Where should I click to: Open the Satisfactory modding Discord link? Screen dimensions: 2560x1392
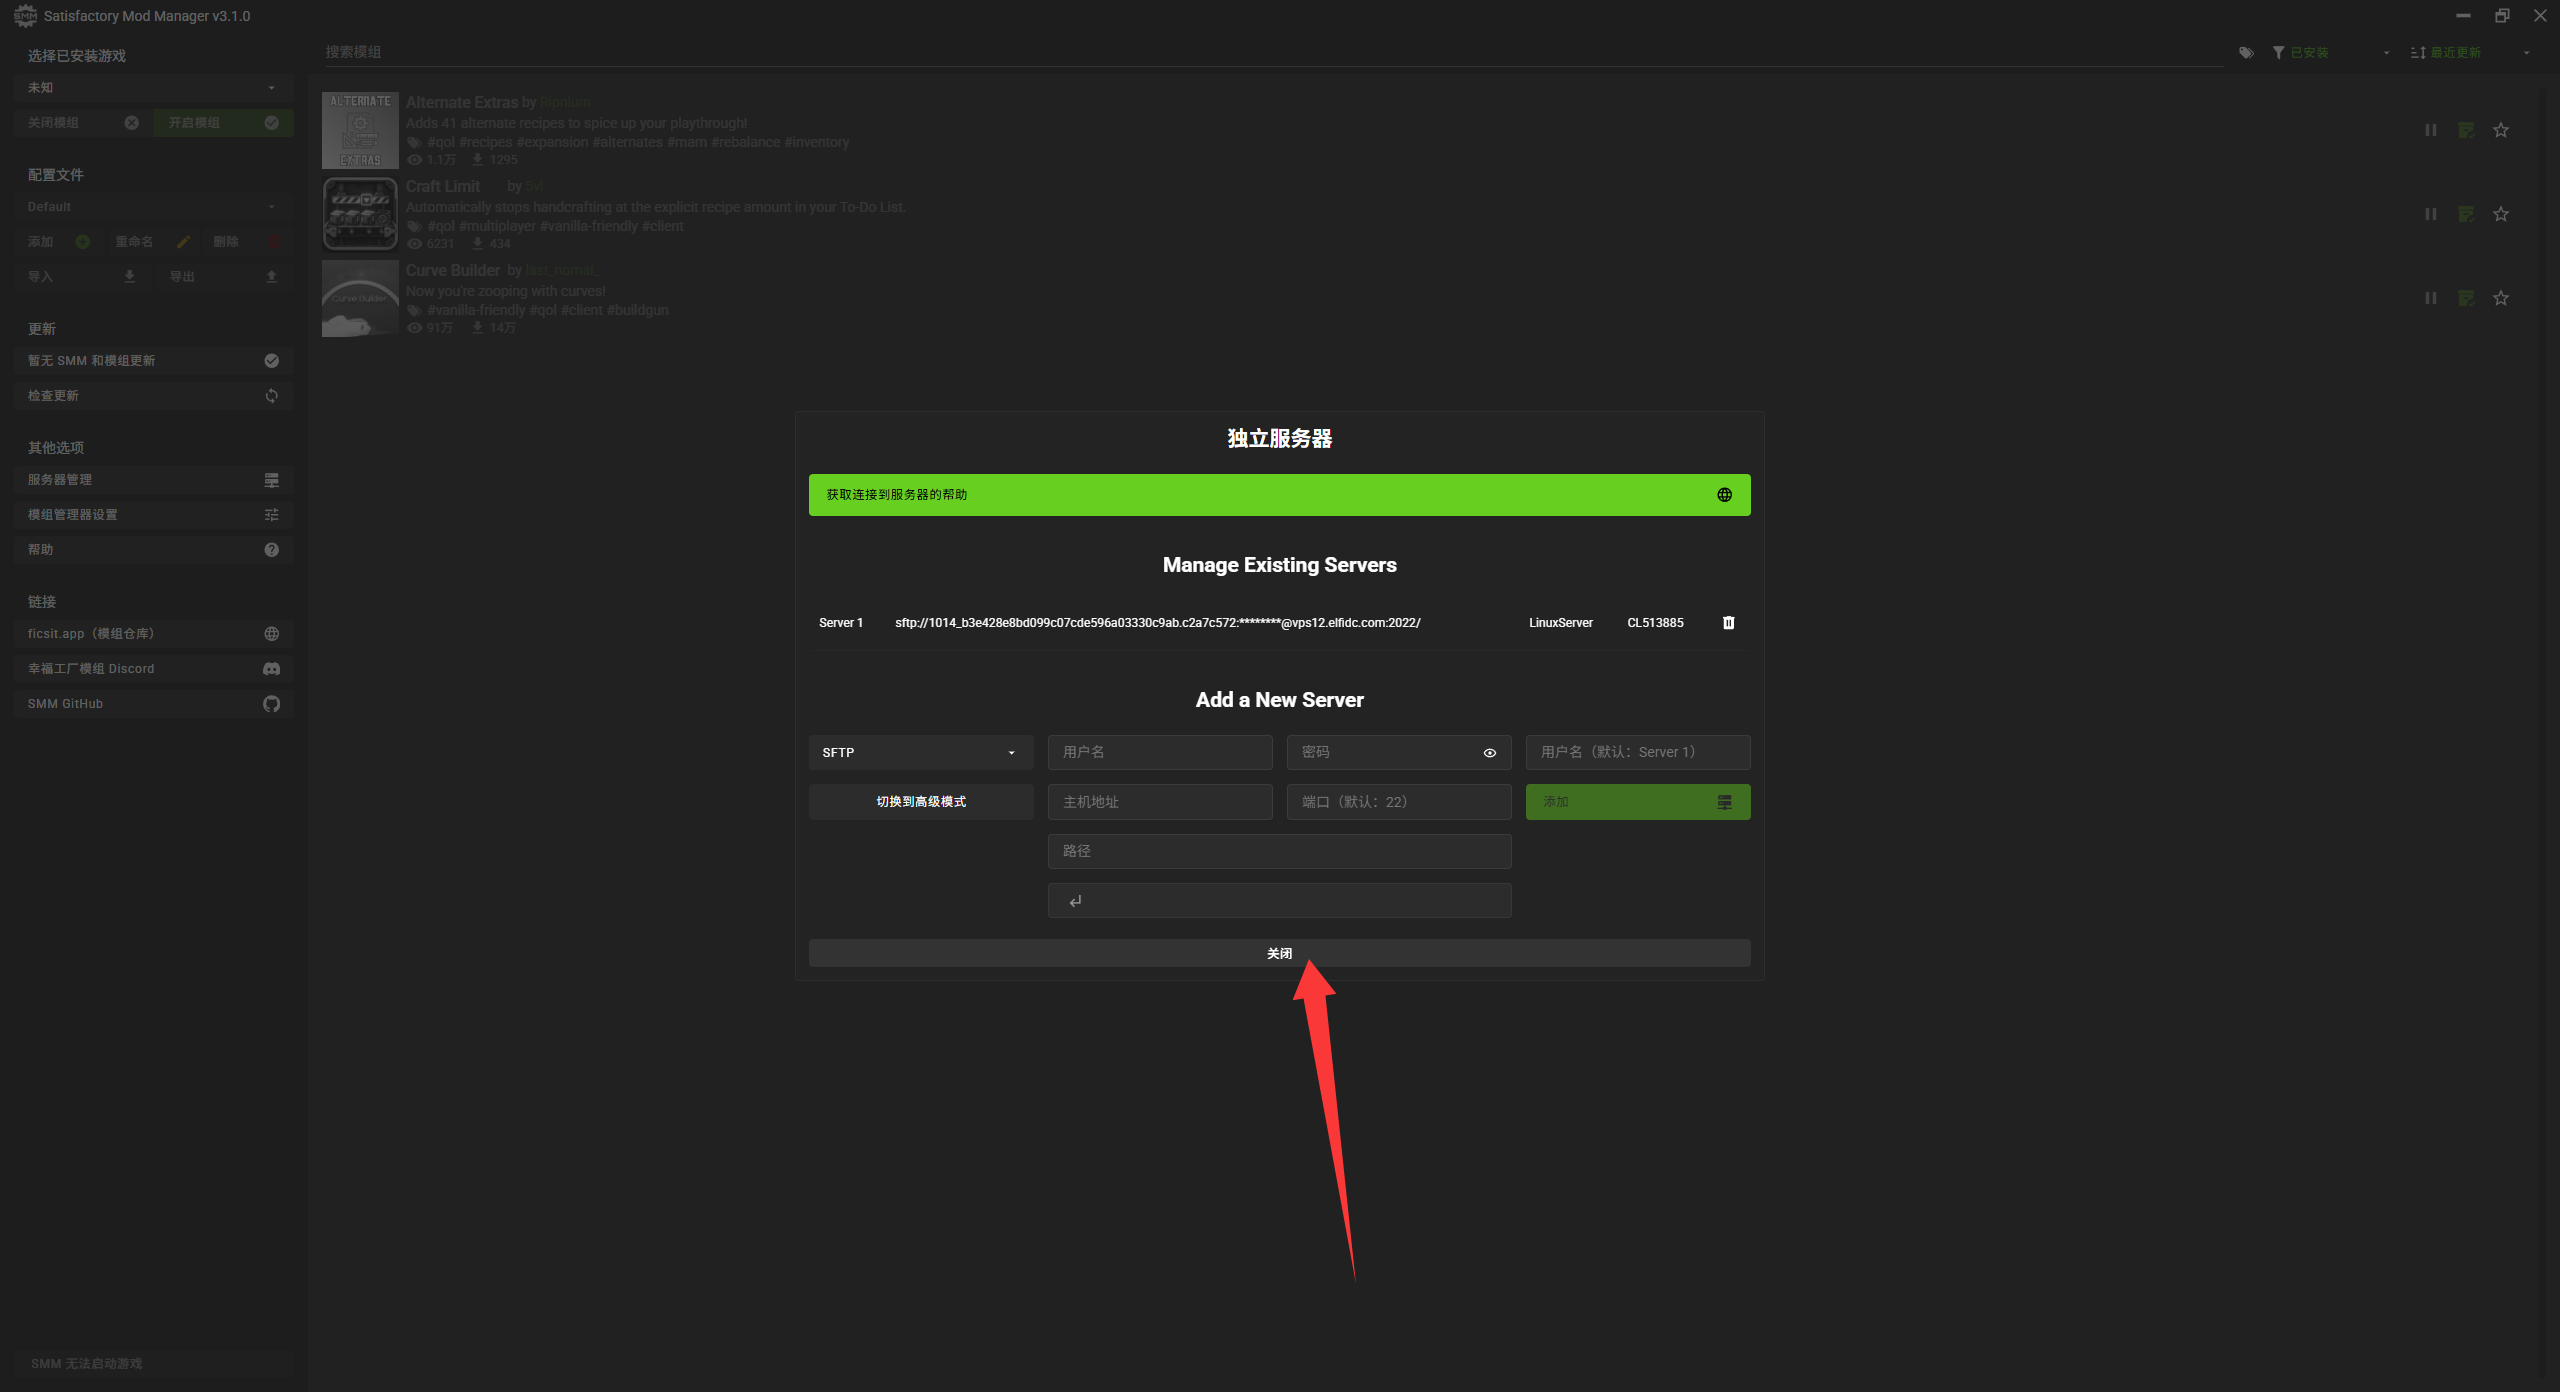(153, 669)
